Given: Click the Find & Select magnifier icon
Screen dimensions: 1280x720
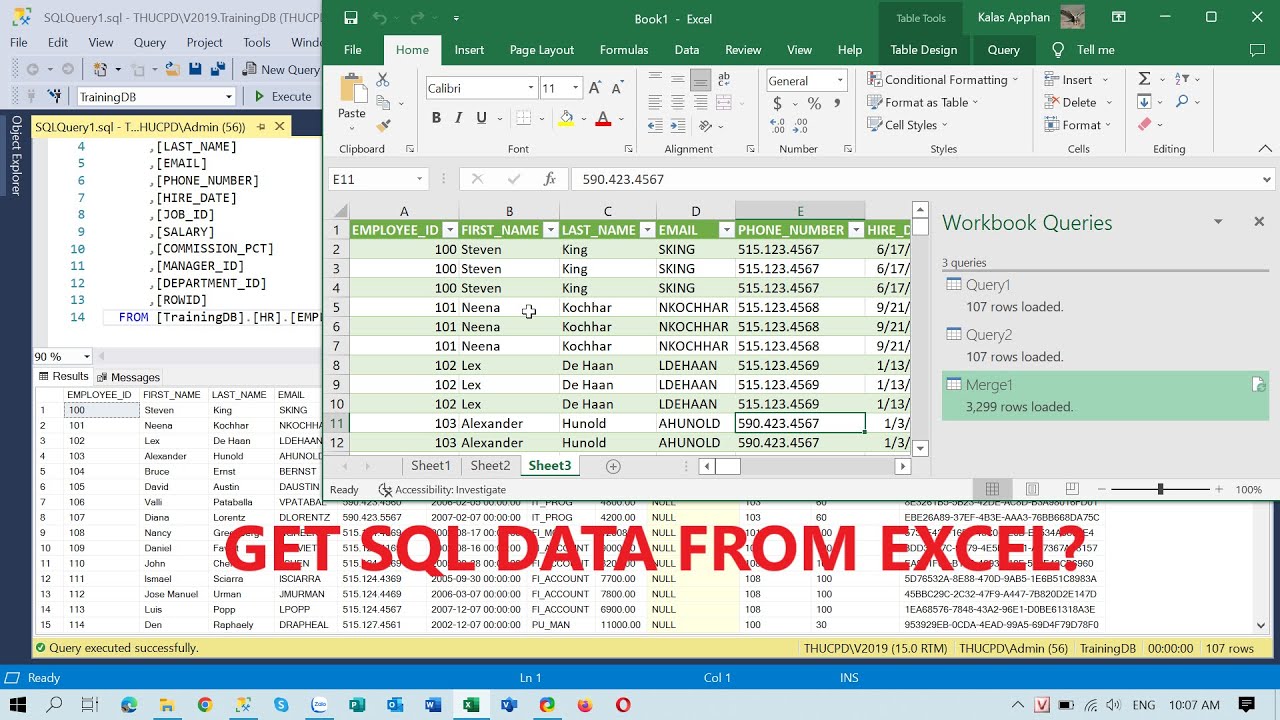Looking at the screenshot, I should pos(1182,101).
